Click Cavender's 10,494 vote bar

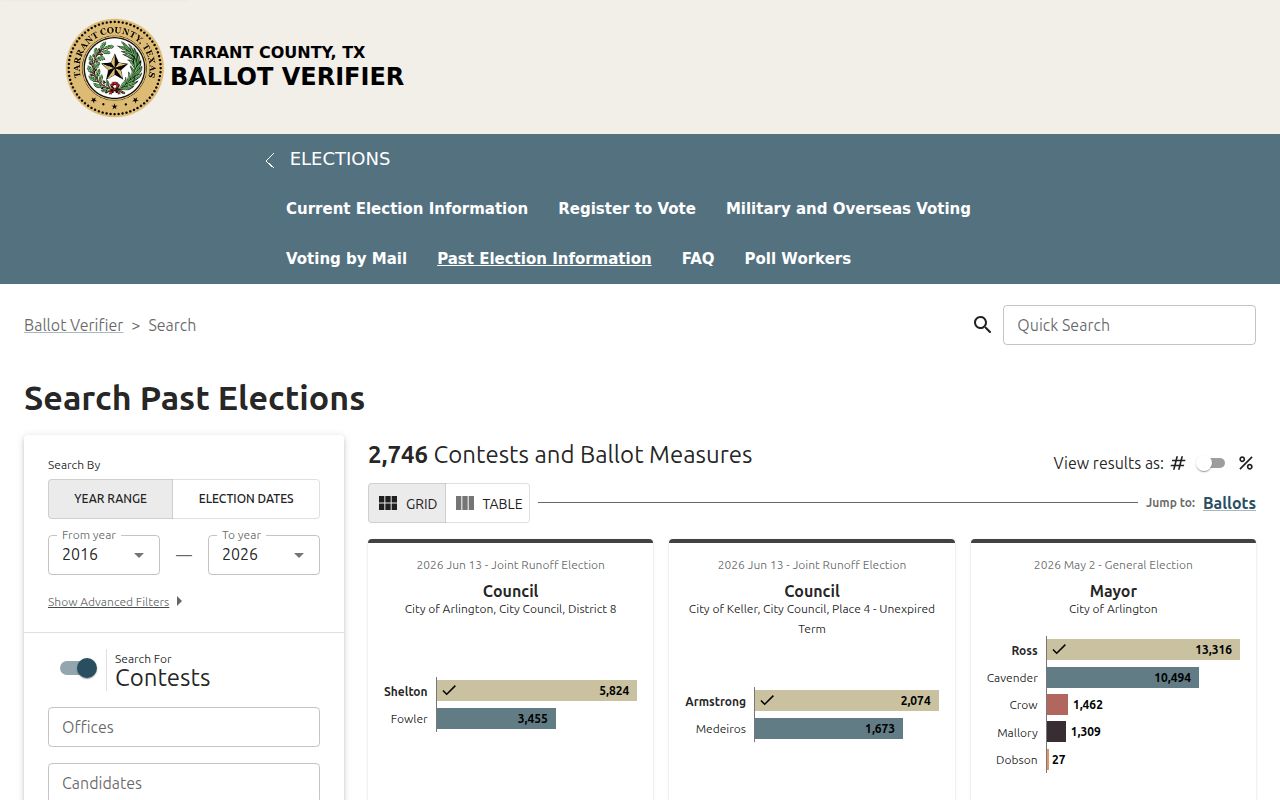tap(1122, 678)
